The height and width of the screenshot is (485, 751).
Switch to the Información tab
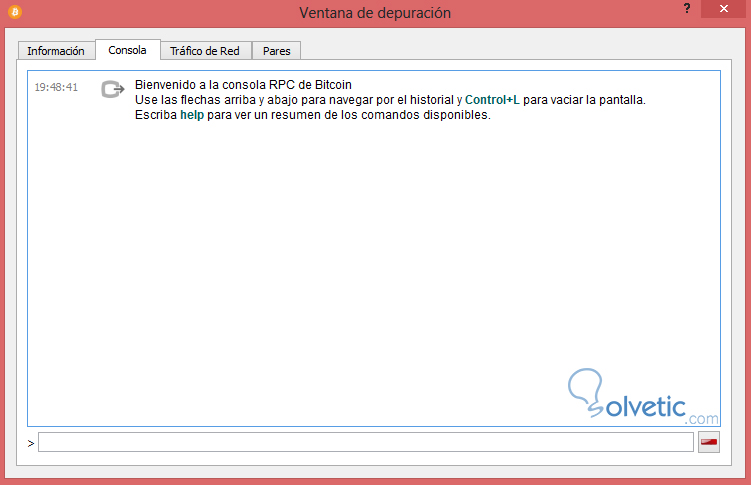pos(56,51)
